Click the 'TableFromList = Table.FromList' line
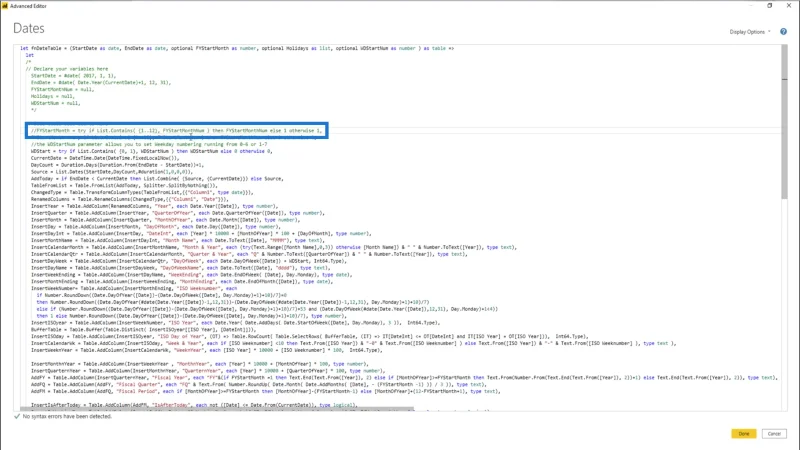 [x=124, y=186]
